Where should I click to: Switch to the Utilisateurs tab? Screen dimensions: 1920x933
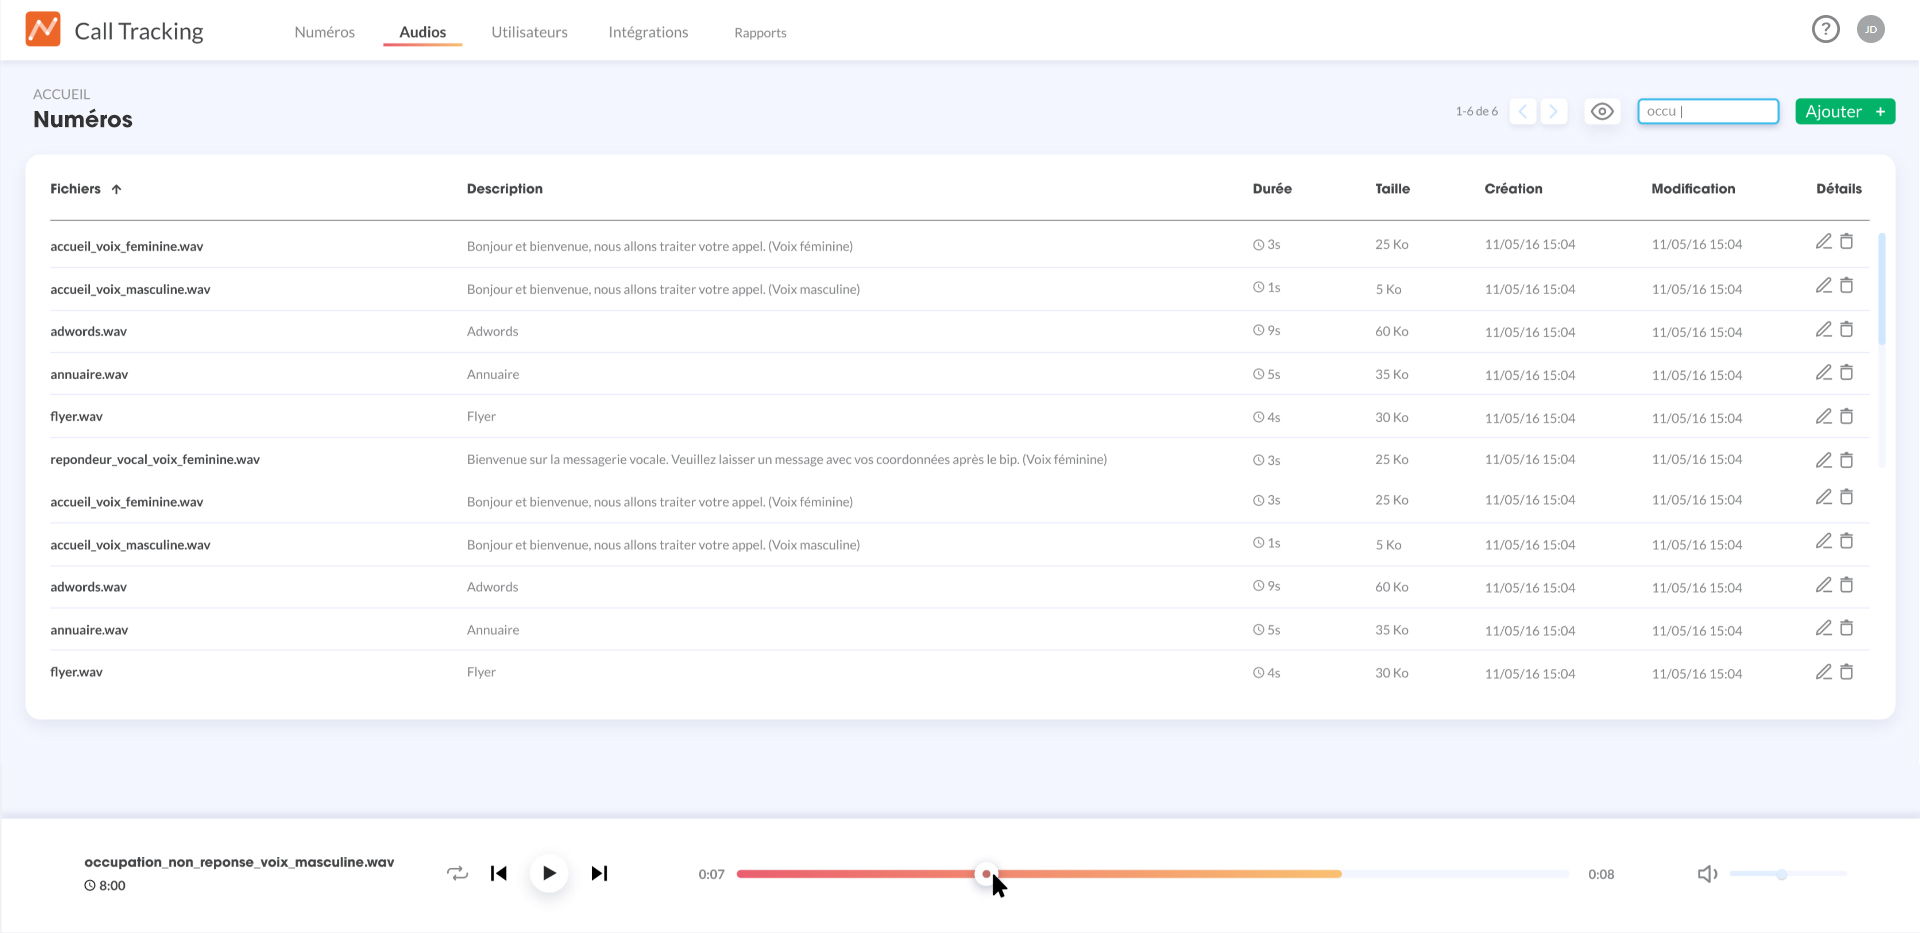point(529,32)
